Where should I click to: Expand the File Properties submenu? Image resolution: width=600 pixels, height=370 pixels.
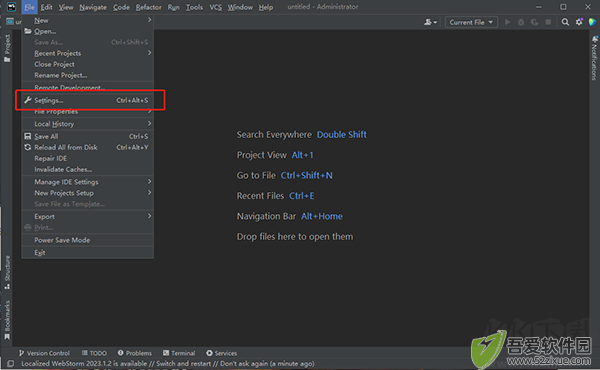[x=88, y=112]
